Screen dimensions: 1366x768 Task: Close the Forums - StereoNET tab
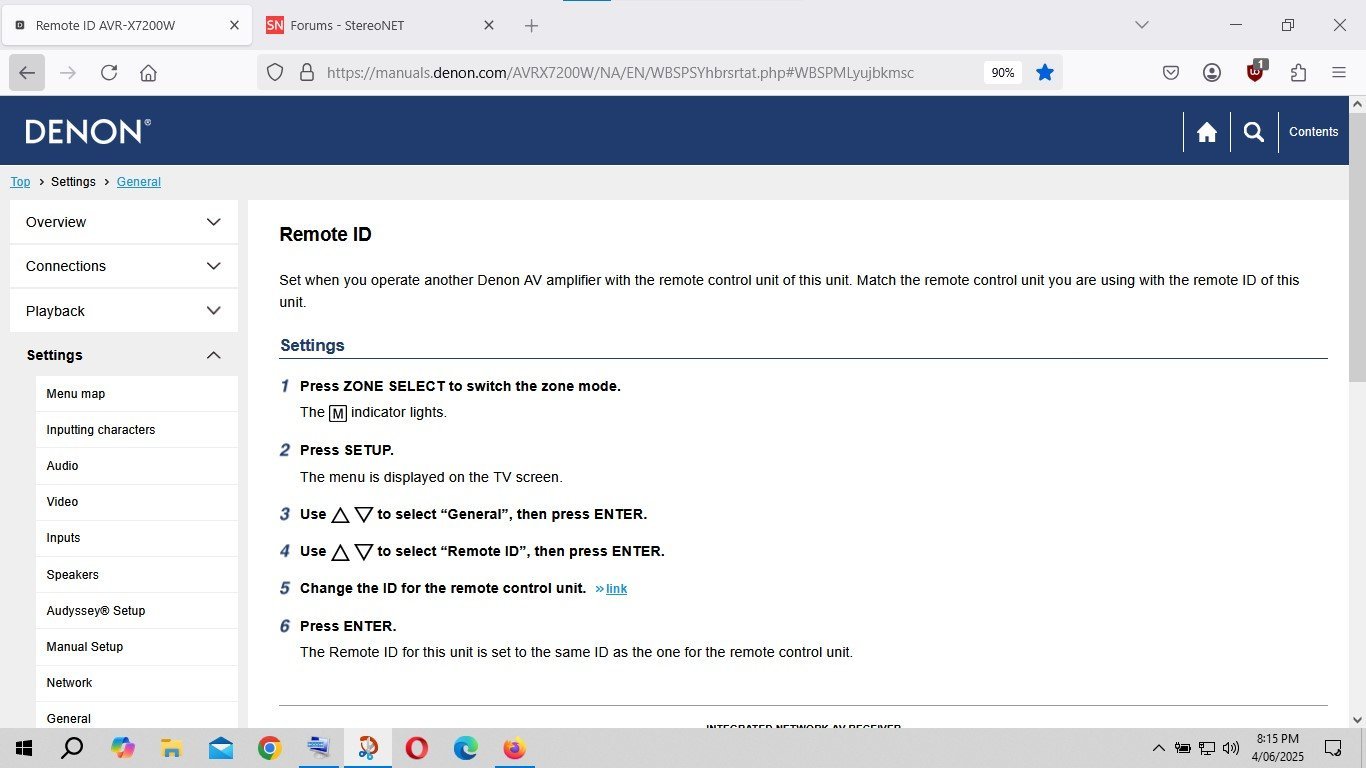[x=489, y=25]
